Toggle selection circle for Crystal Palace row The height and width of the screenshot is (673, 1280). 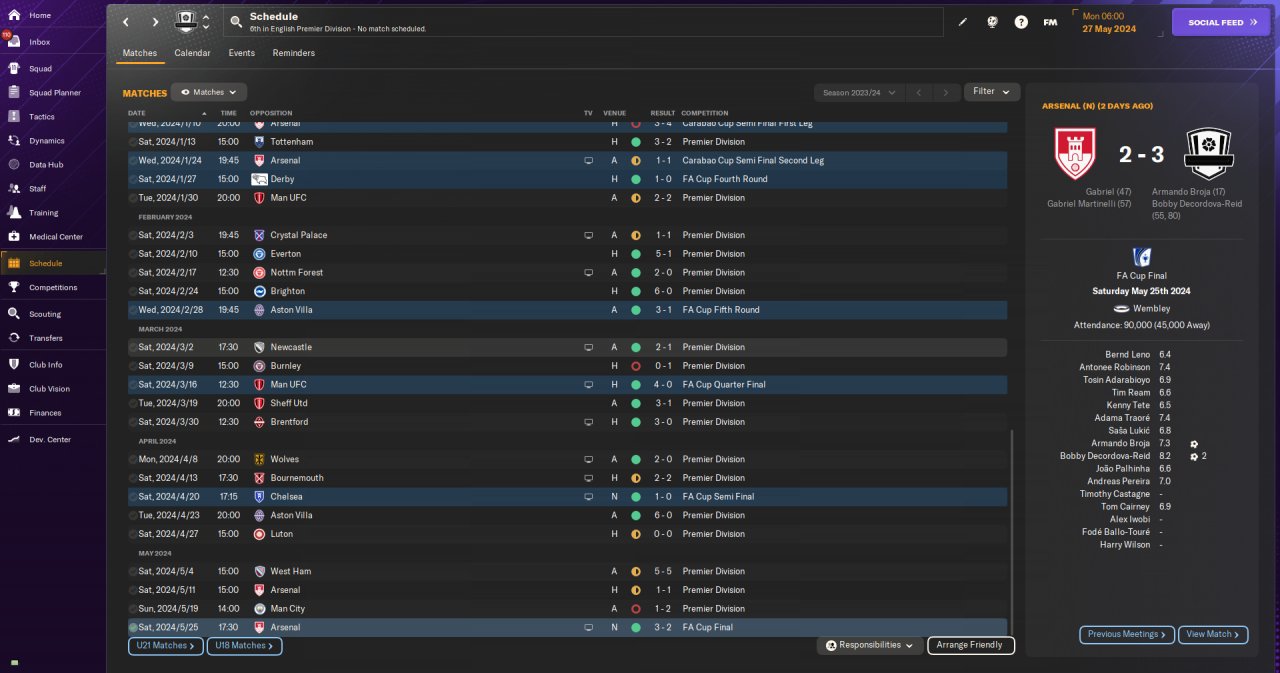[x=133, y=236]
